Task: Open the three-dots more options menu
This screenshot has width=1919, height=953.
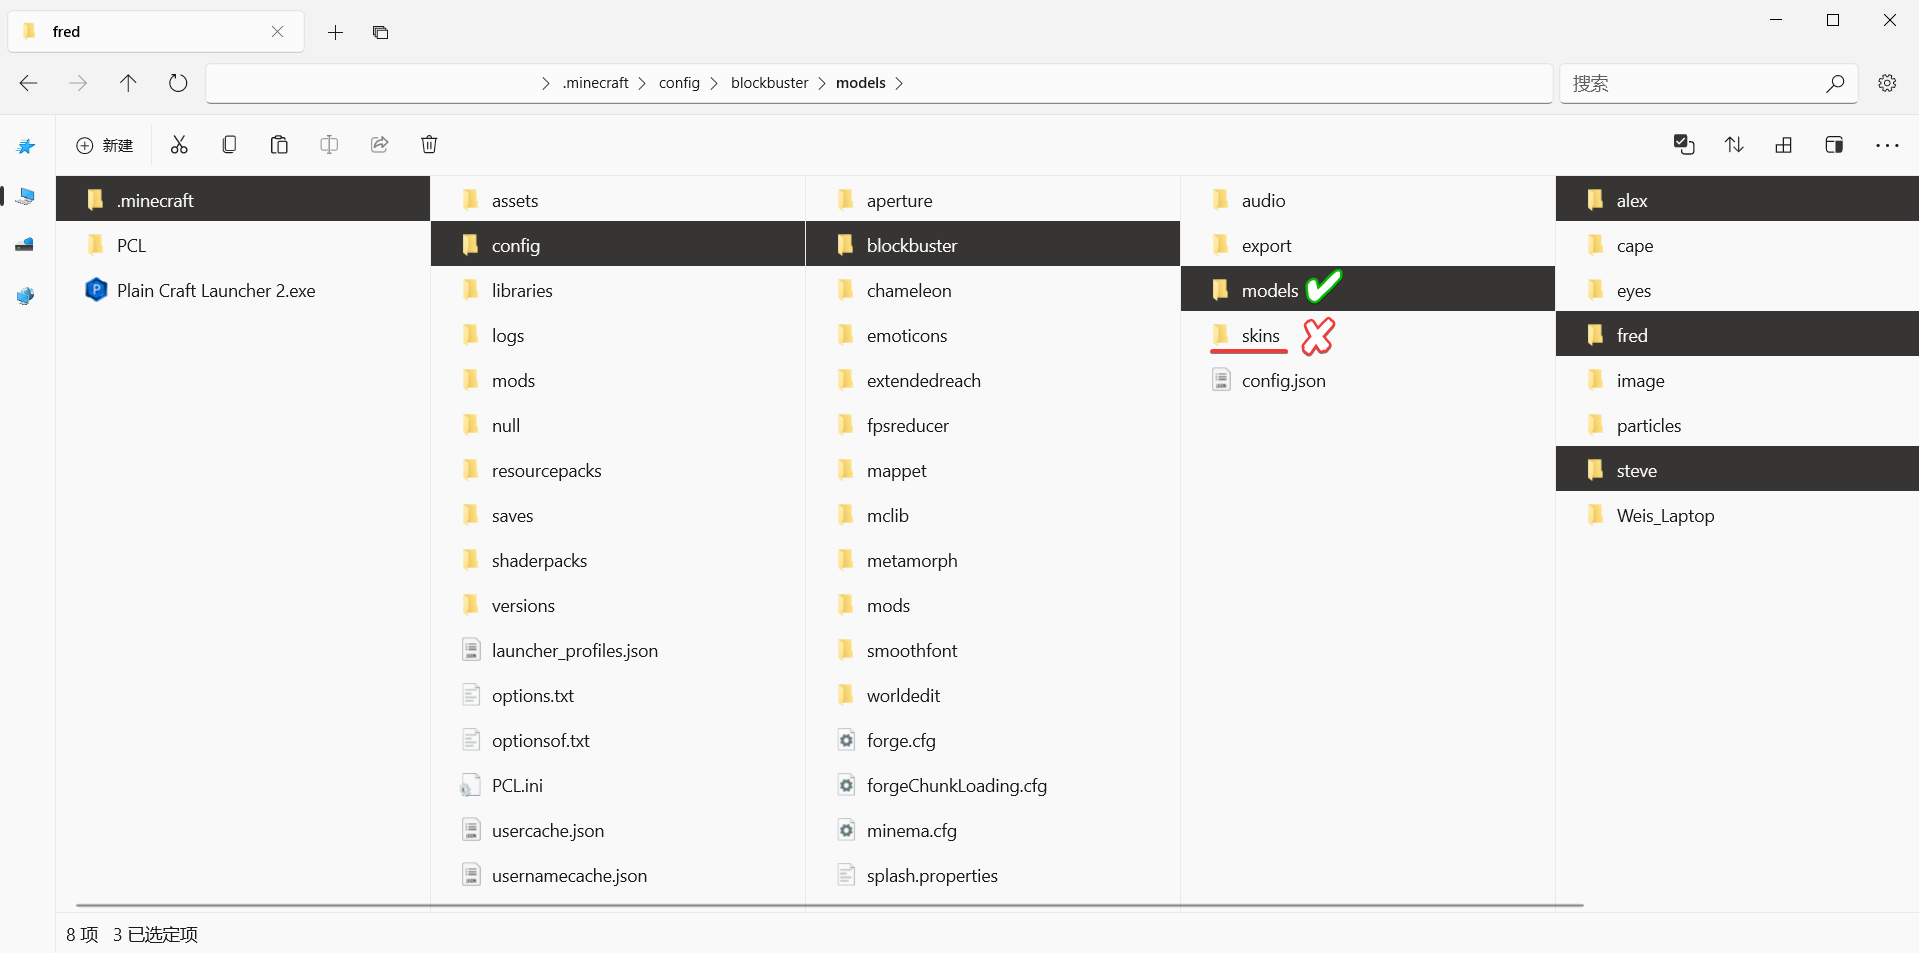Action: 1887,145
